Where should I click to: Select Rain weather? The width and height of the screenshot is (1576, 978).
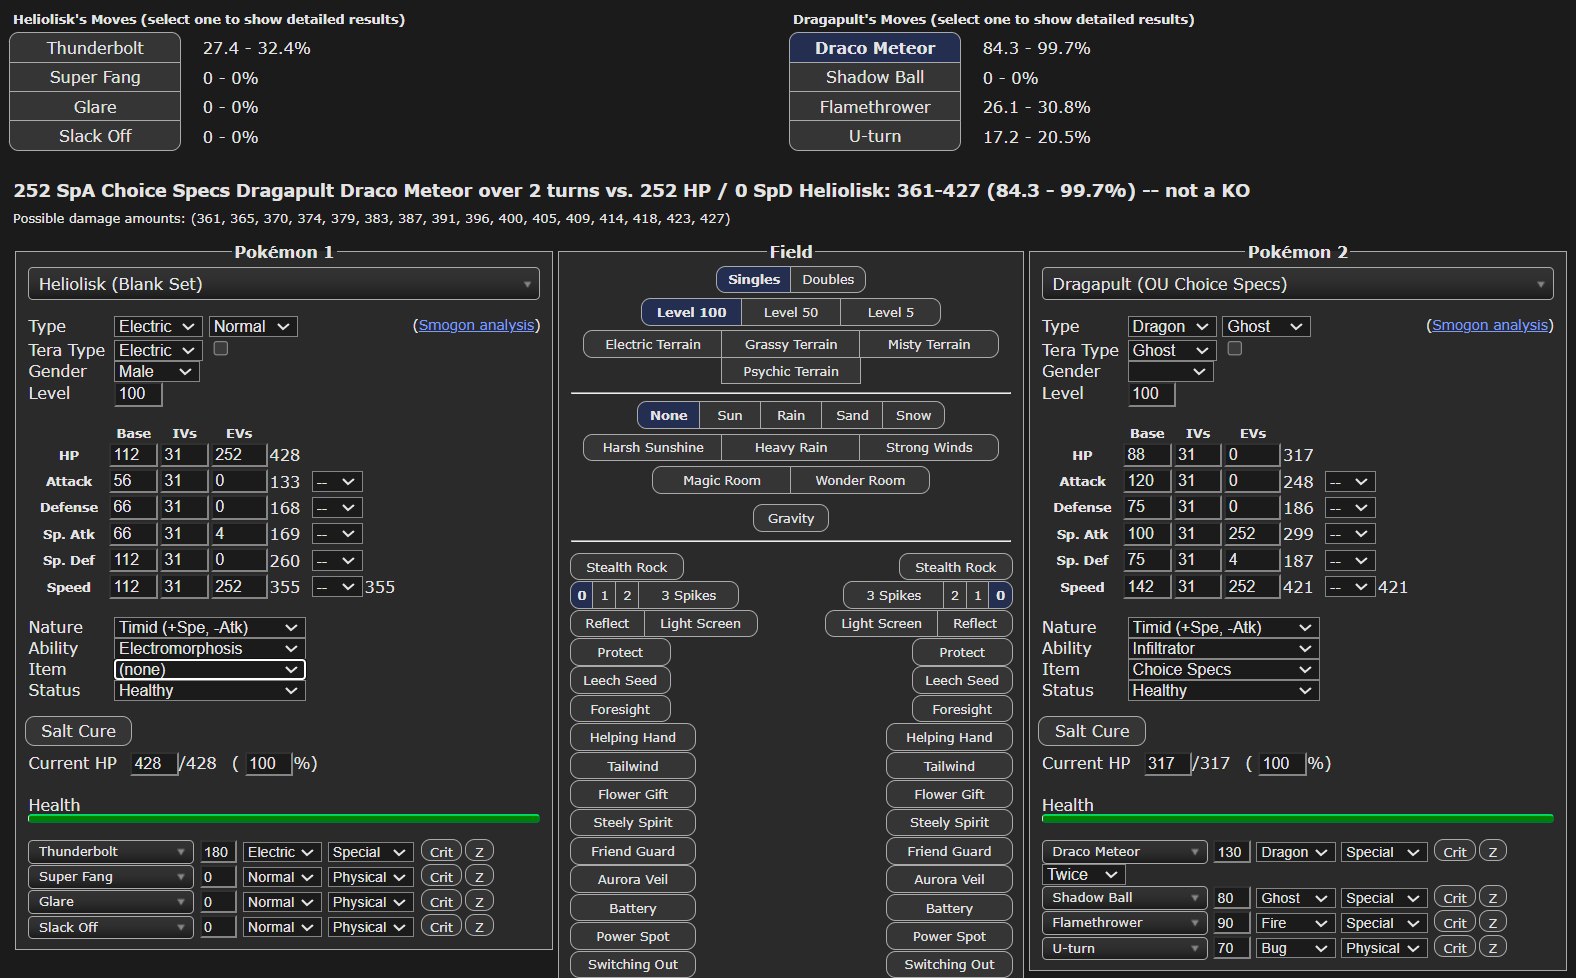click(x=791, y=415)
